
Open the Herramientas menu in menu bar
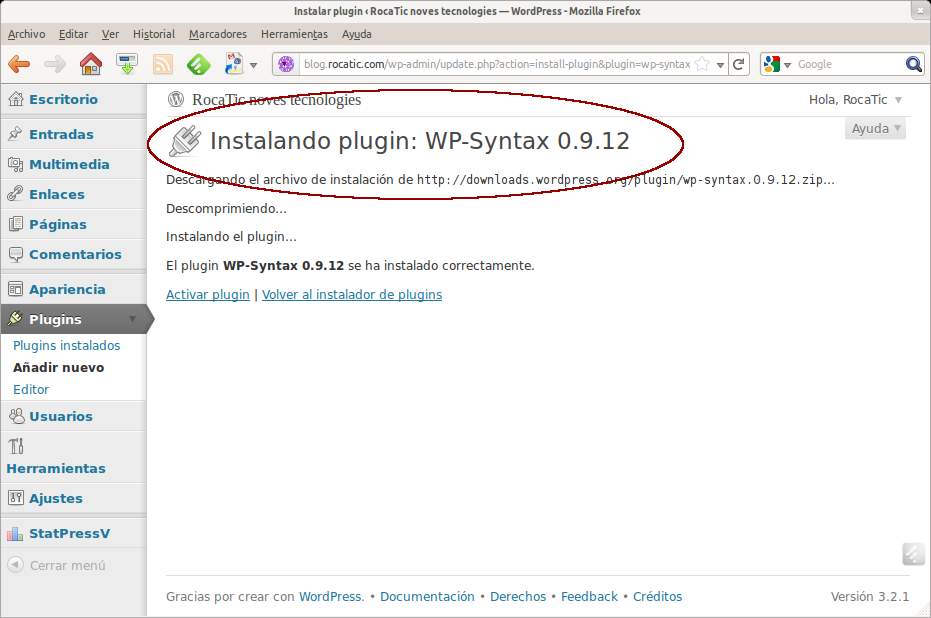click(294, 34)
